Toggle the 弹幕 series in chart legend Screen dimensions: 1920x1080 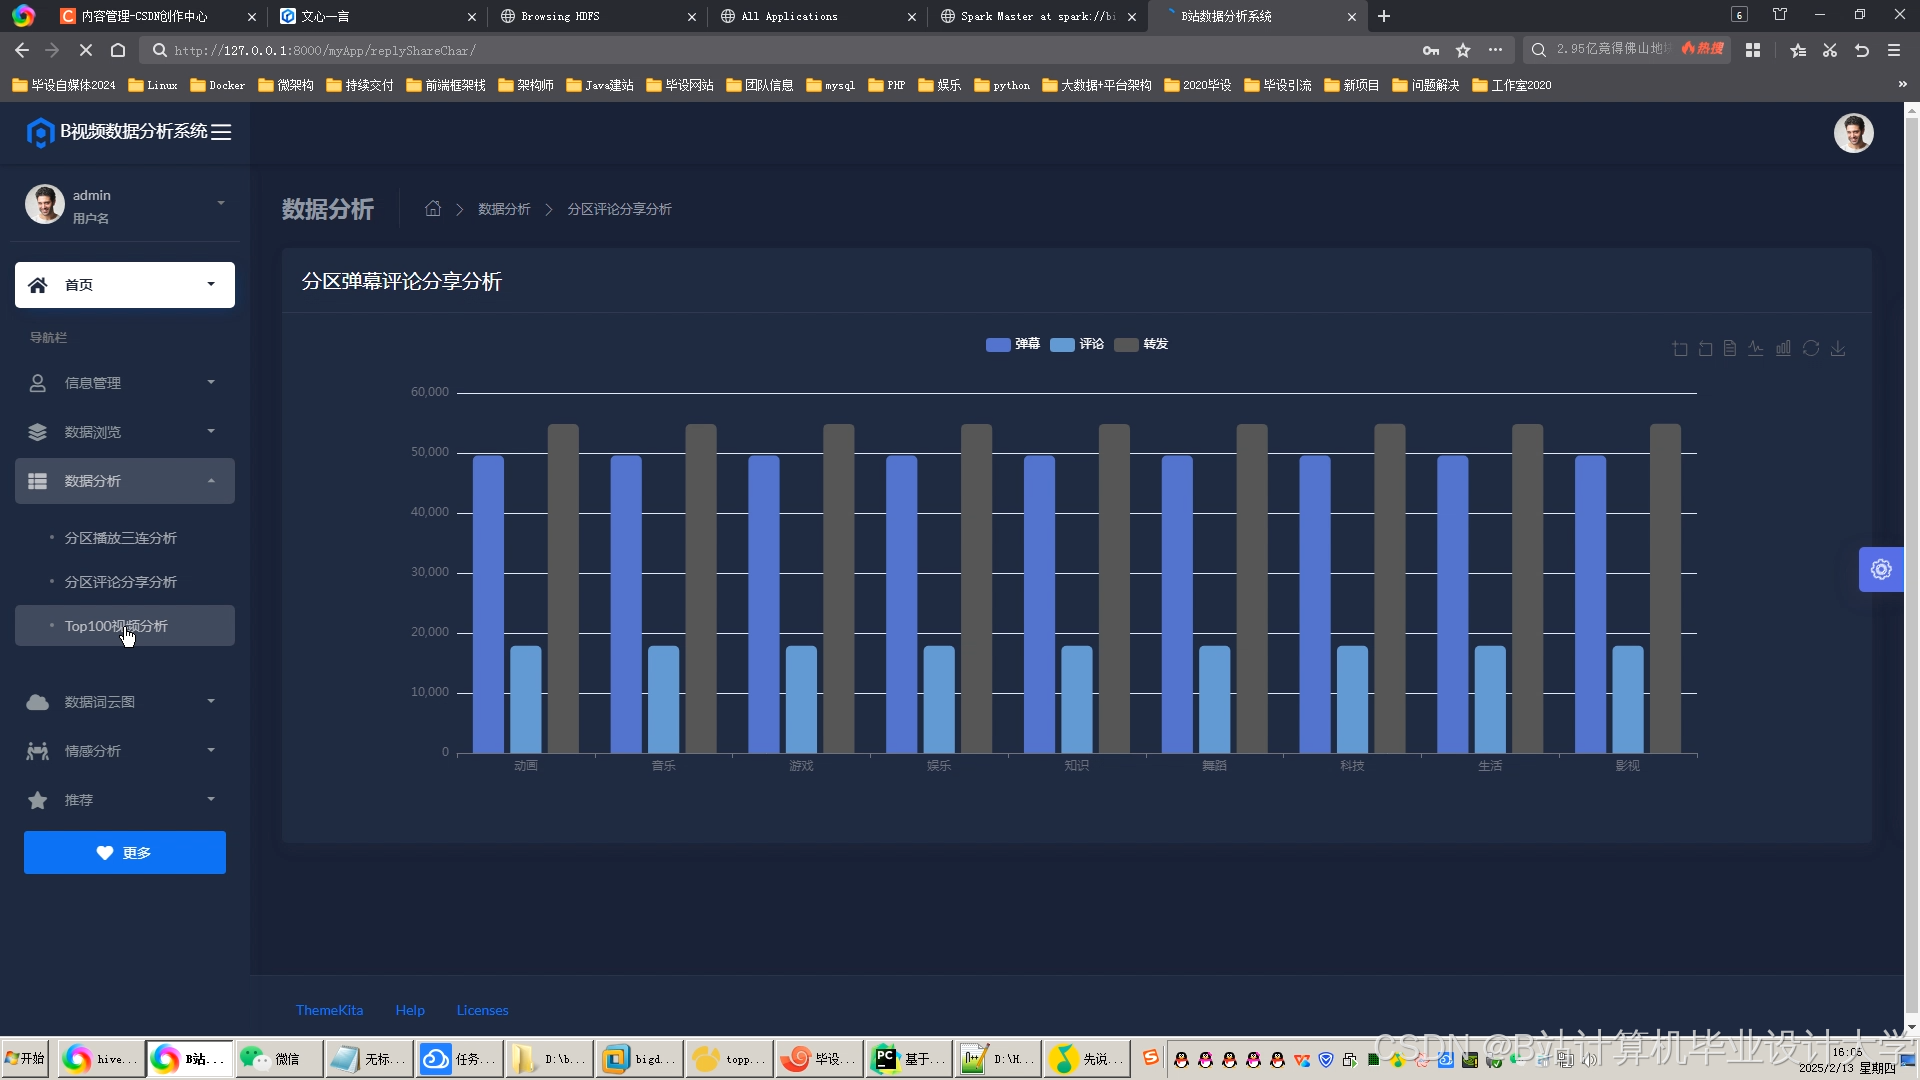(1013, 344)
